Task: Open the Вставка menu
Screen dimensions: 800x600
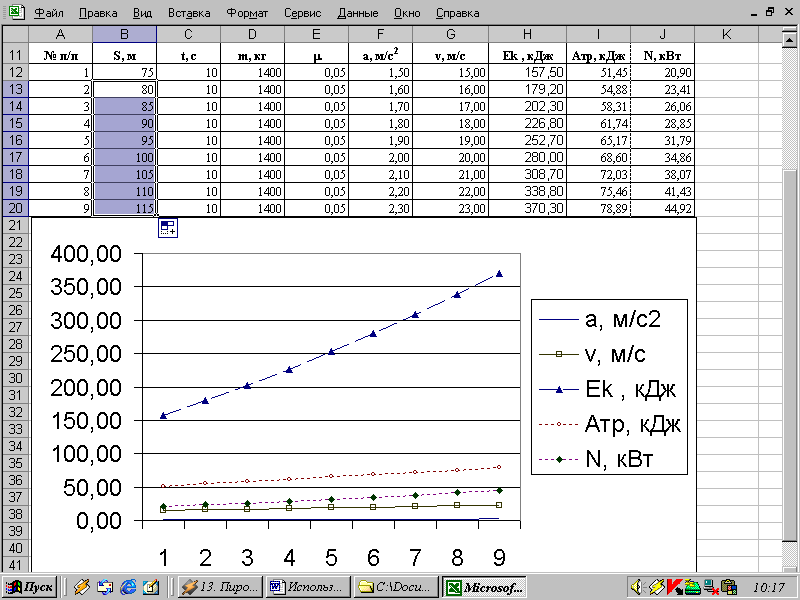Action: [189, 13]
